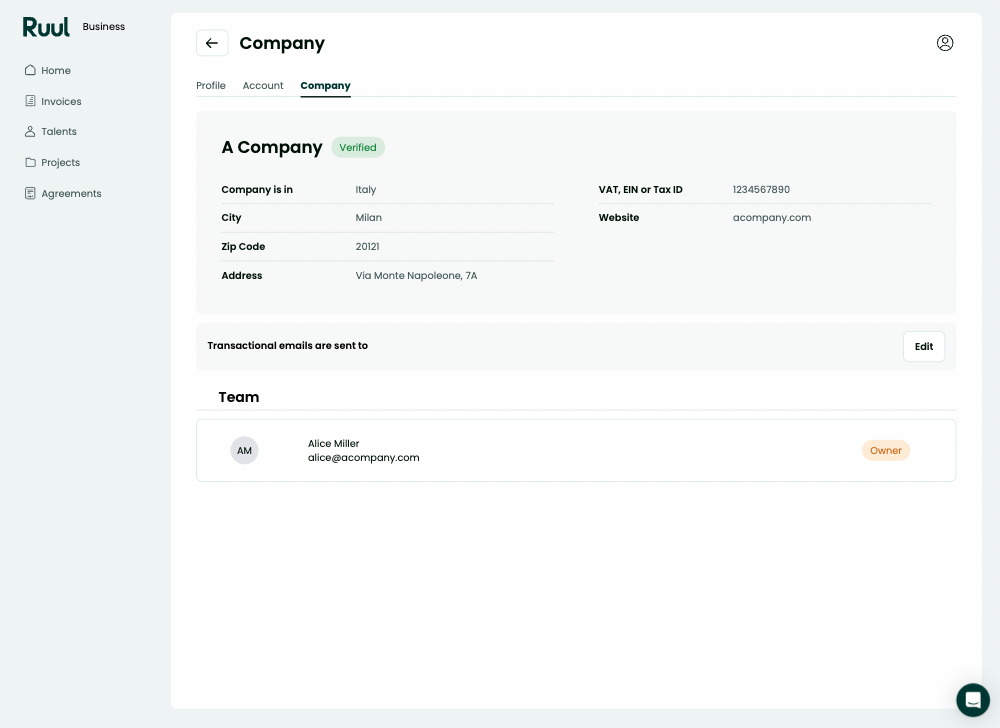Click the Agreements sidebar icon

tap(30, 193)
